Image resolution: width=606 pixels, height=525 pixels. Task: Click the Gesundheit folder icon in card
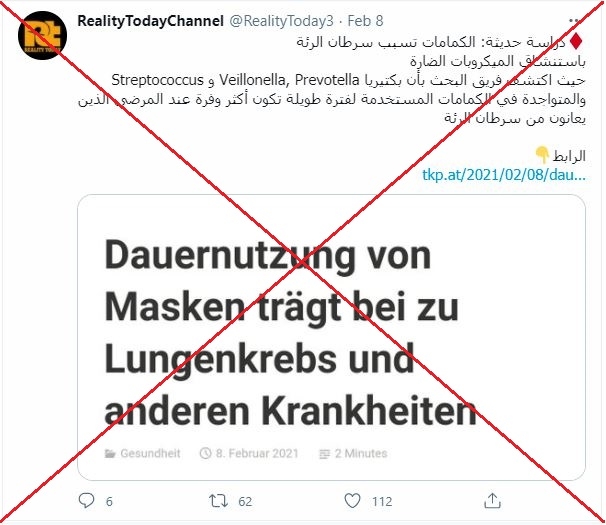click(110, 453)
